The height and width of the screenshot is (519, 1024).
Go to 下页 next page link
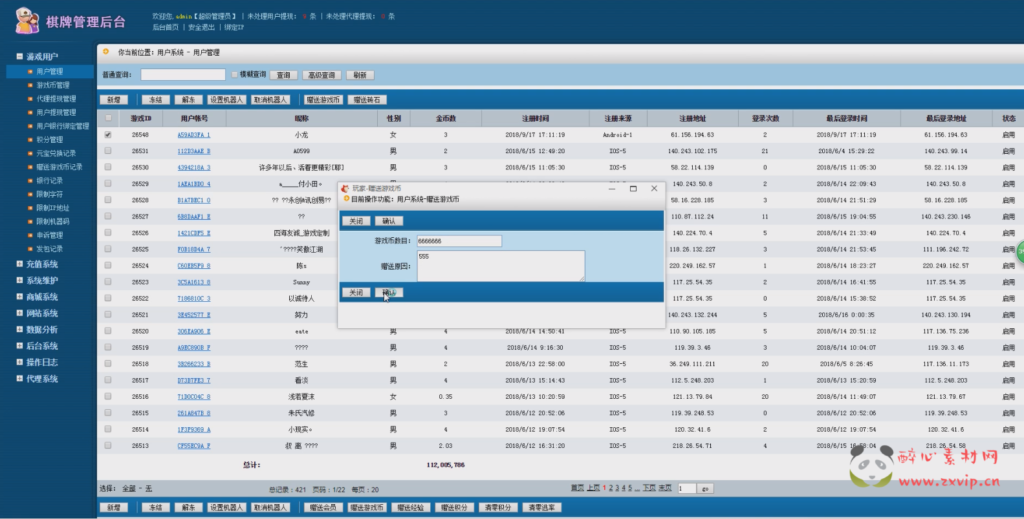click(x=649, y=488)
